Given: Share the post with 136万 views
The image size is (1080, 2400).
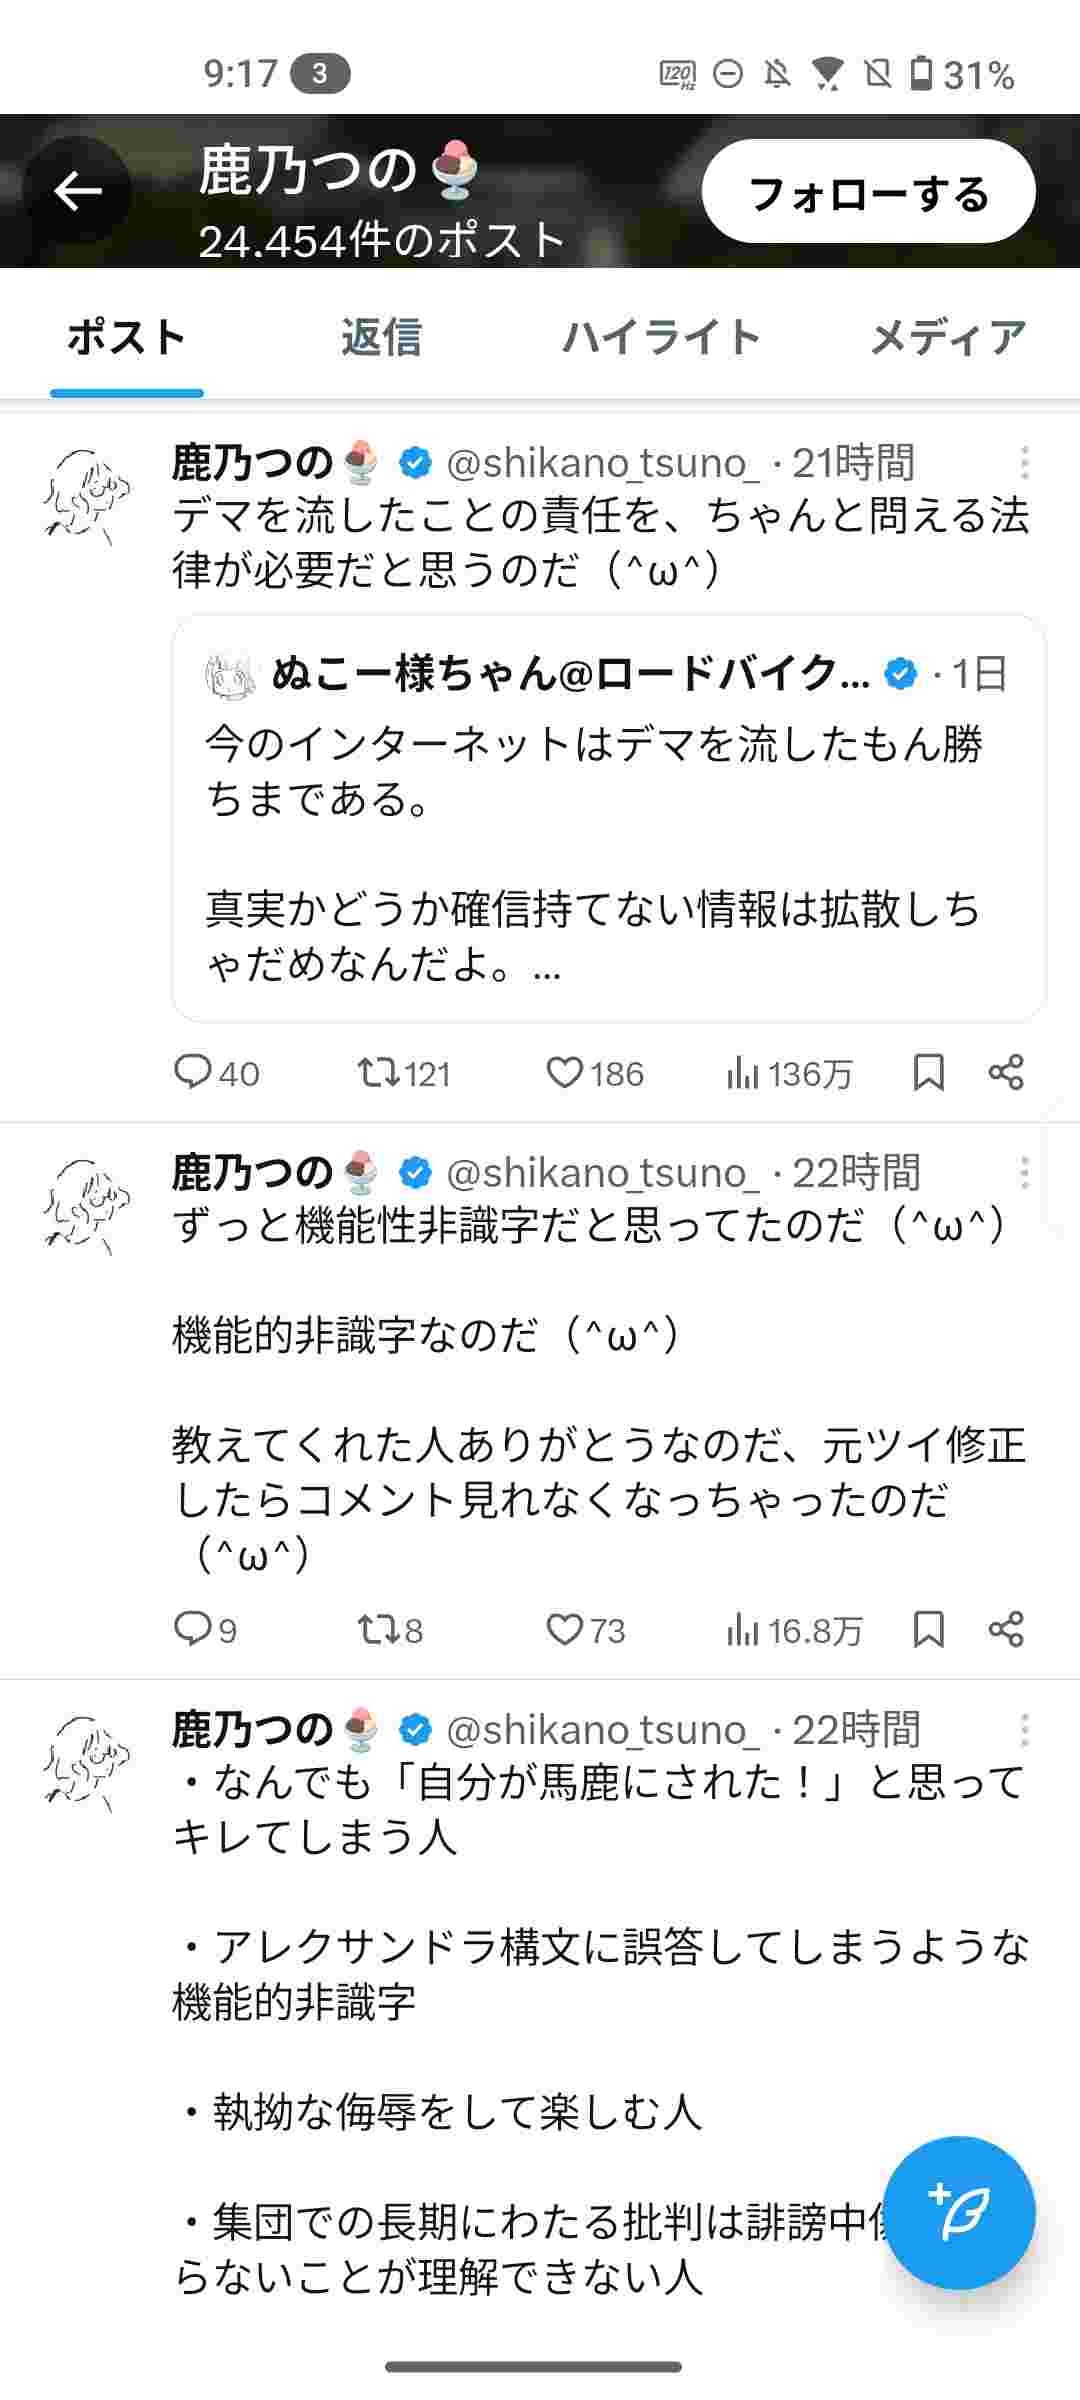Looking at the screenshot, I should tap(1006, 1073).
